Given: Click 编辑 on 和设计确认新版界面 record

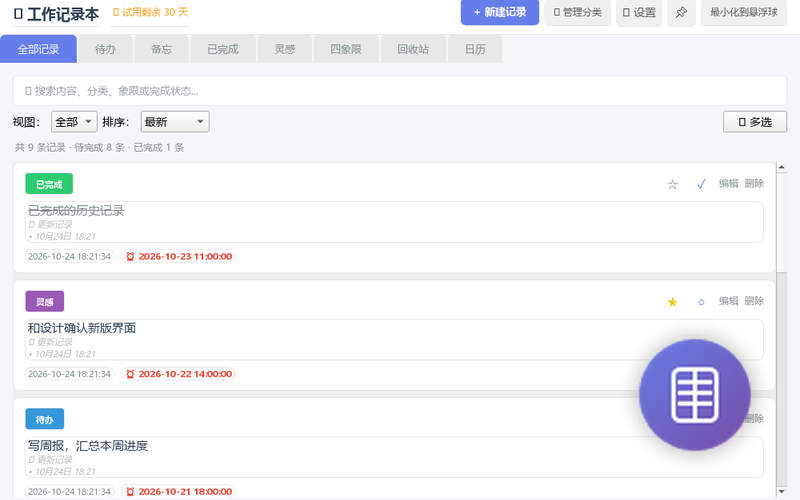Looking at the screenshot, I should (729, 301).
